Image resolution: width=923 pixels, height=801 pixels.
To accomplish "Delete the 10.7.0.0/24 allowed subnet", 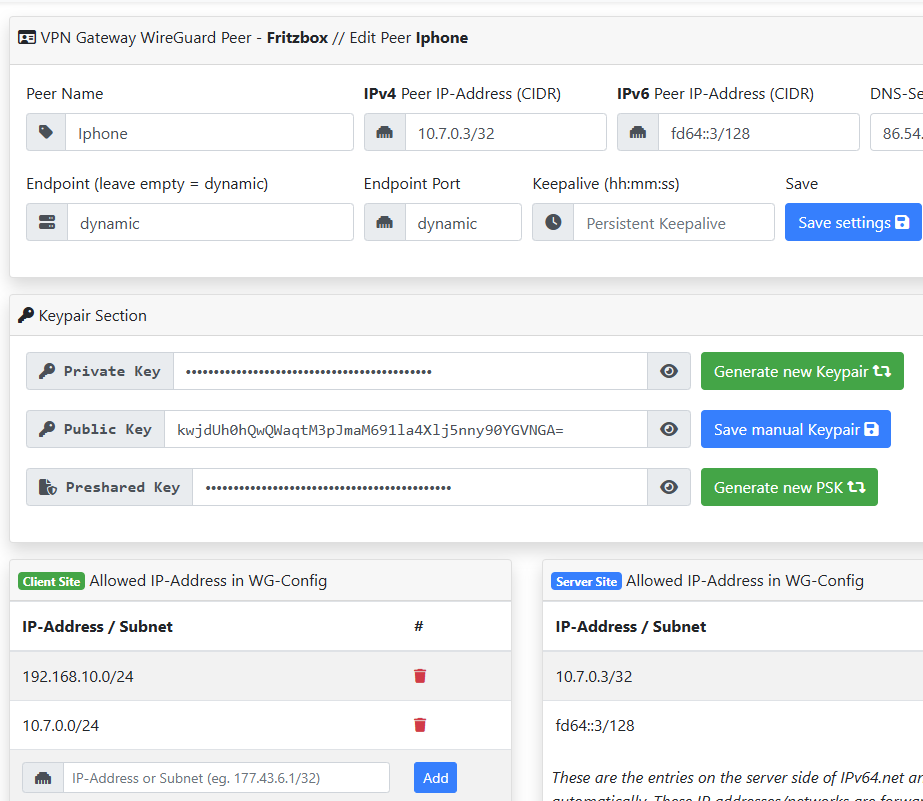I will [420, 724].
